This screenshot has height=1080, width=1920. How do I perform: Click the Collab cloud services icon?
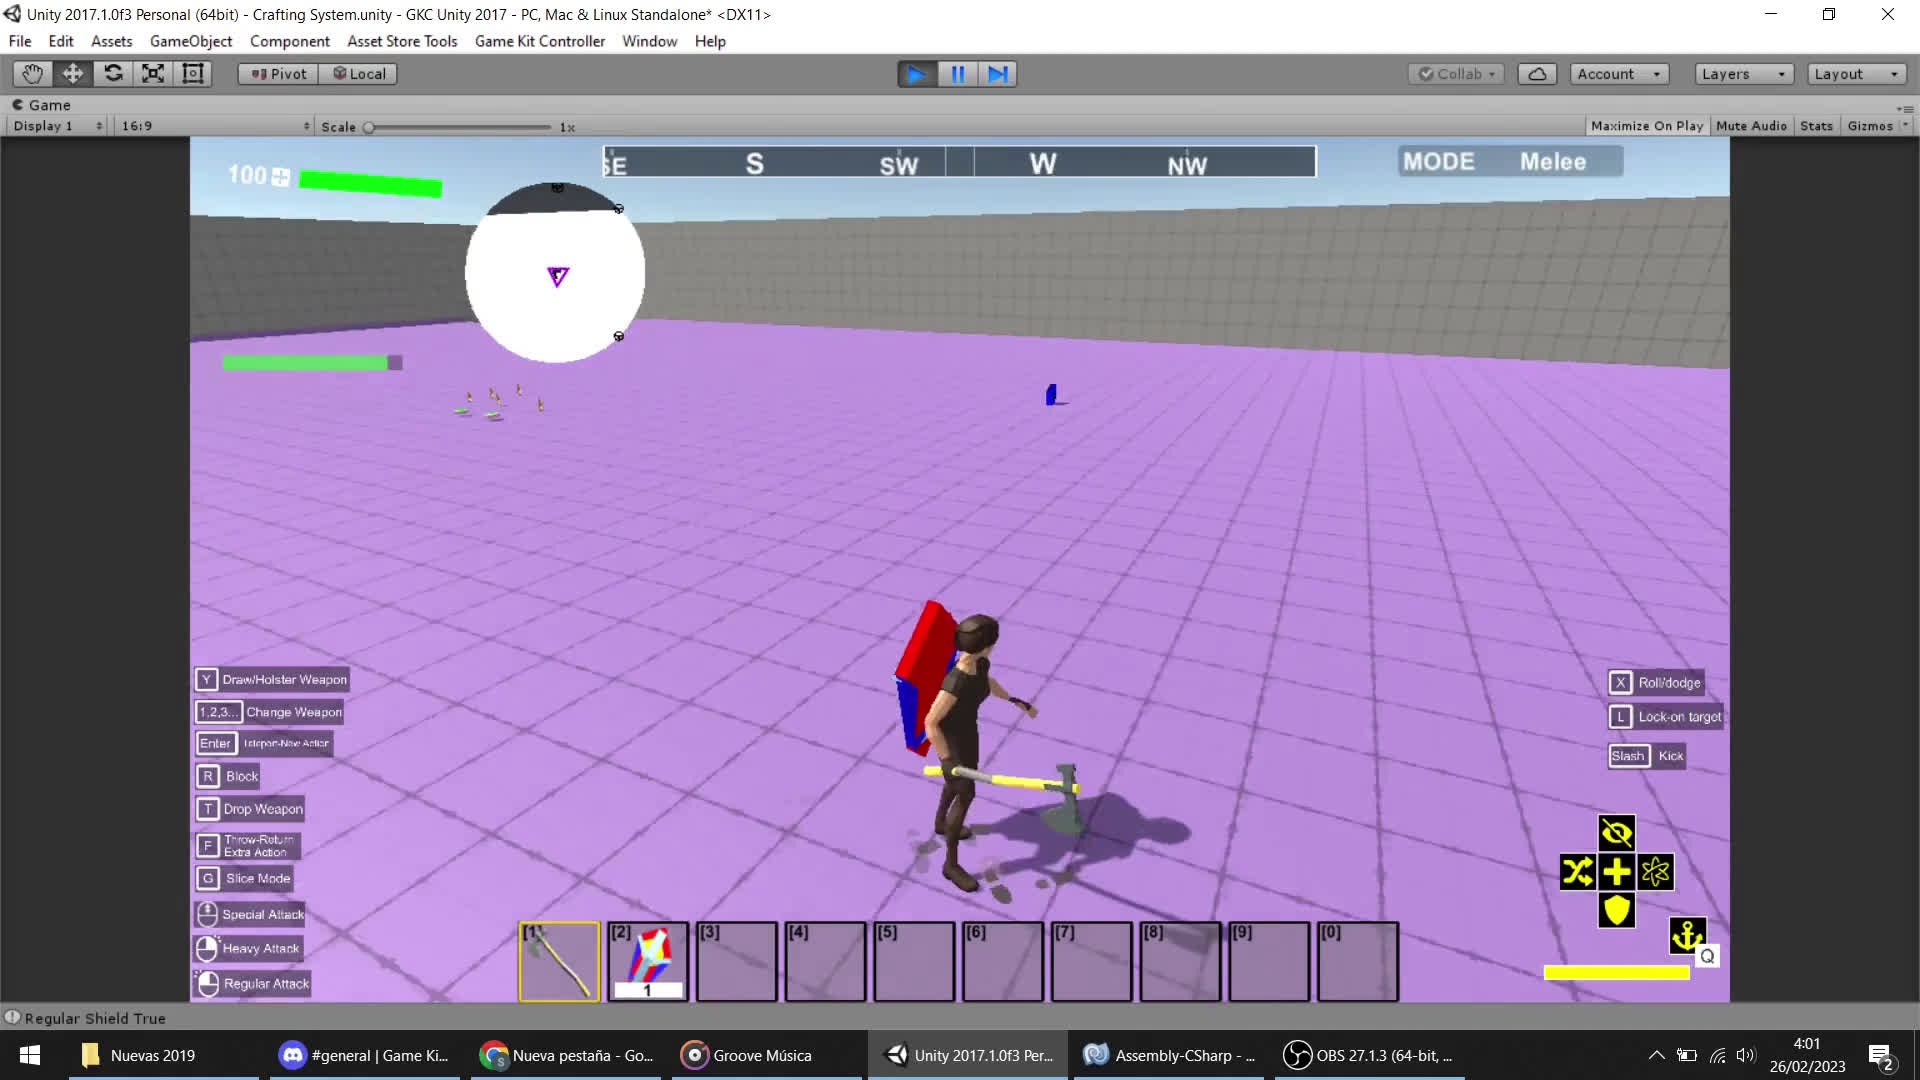point(1537,73)
